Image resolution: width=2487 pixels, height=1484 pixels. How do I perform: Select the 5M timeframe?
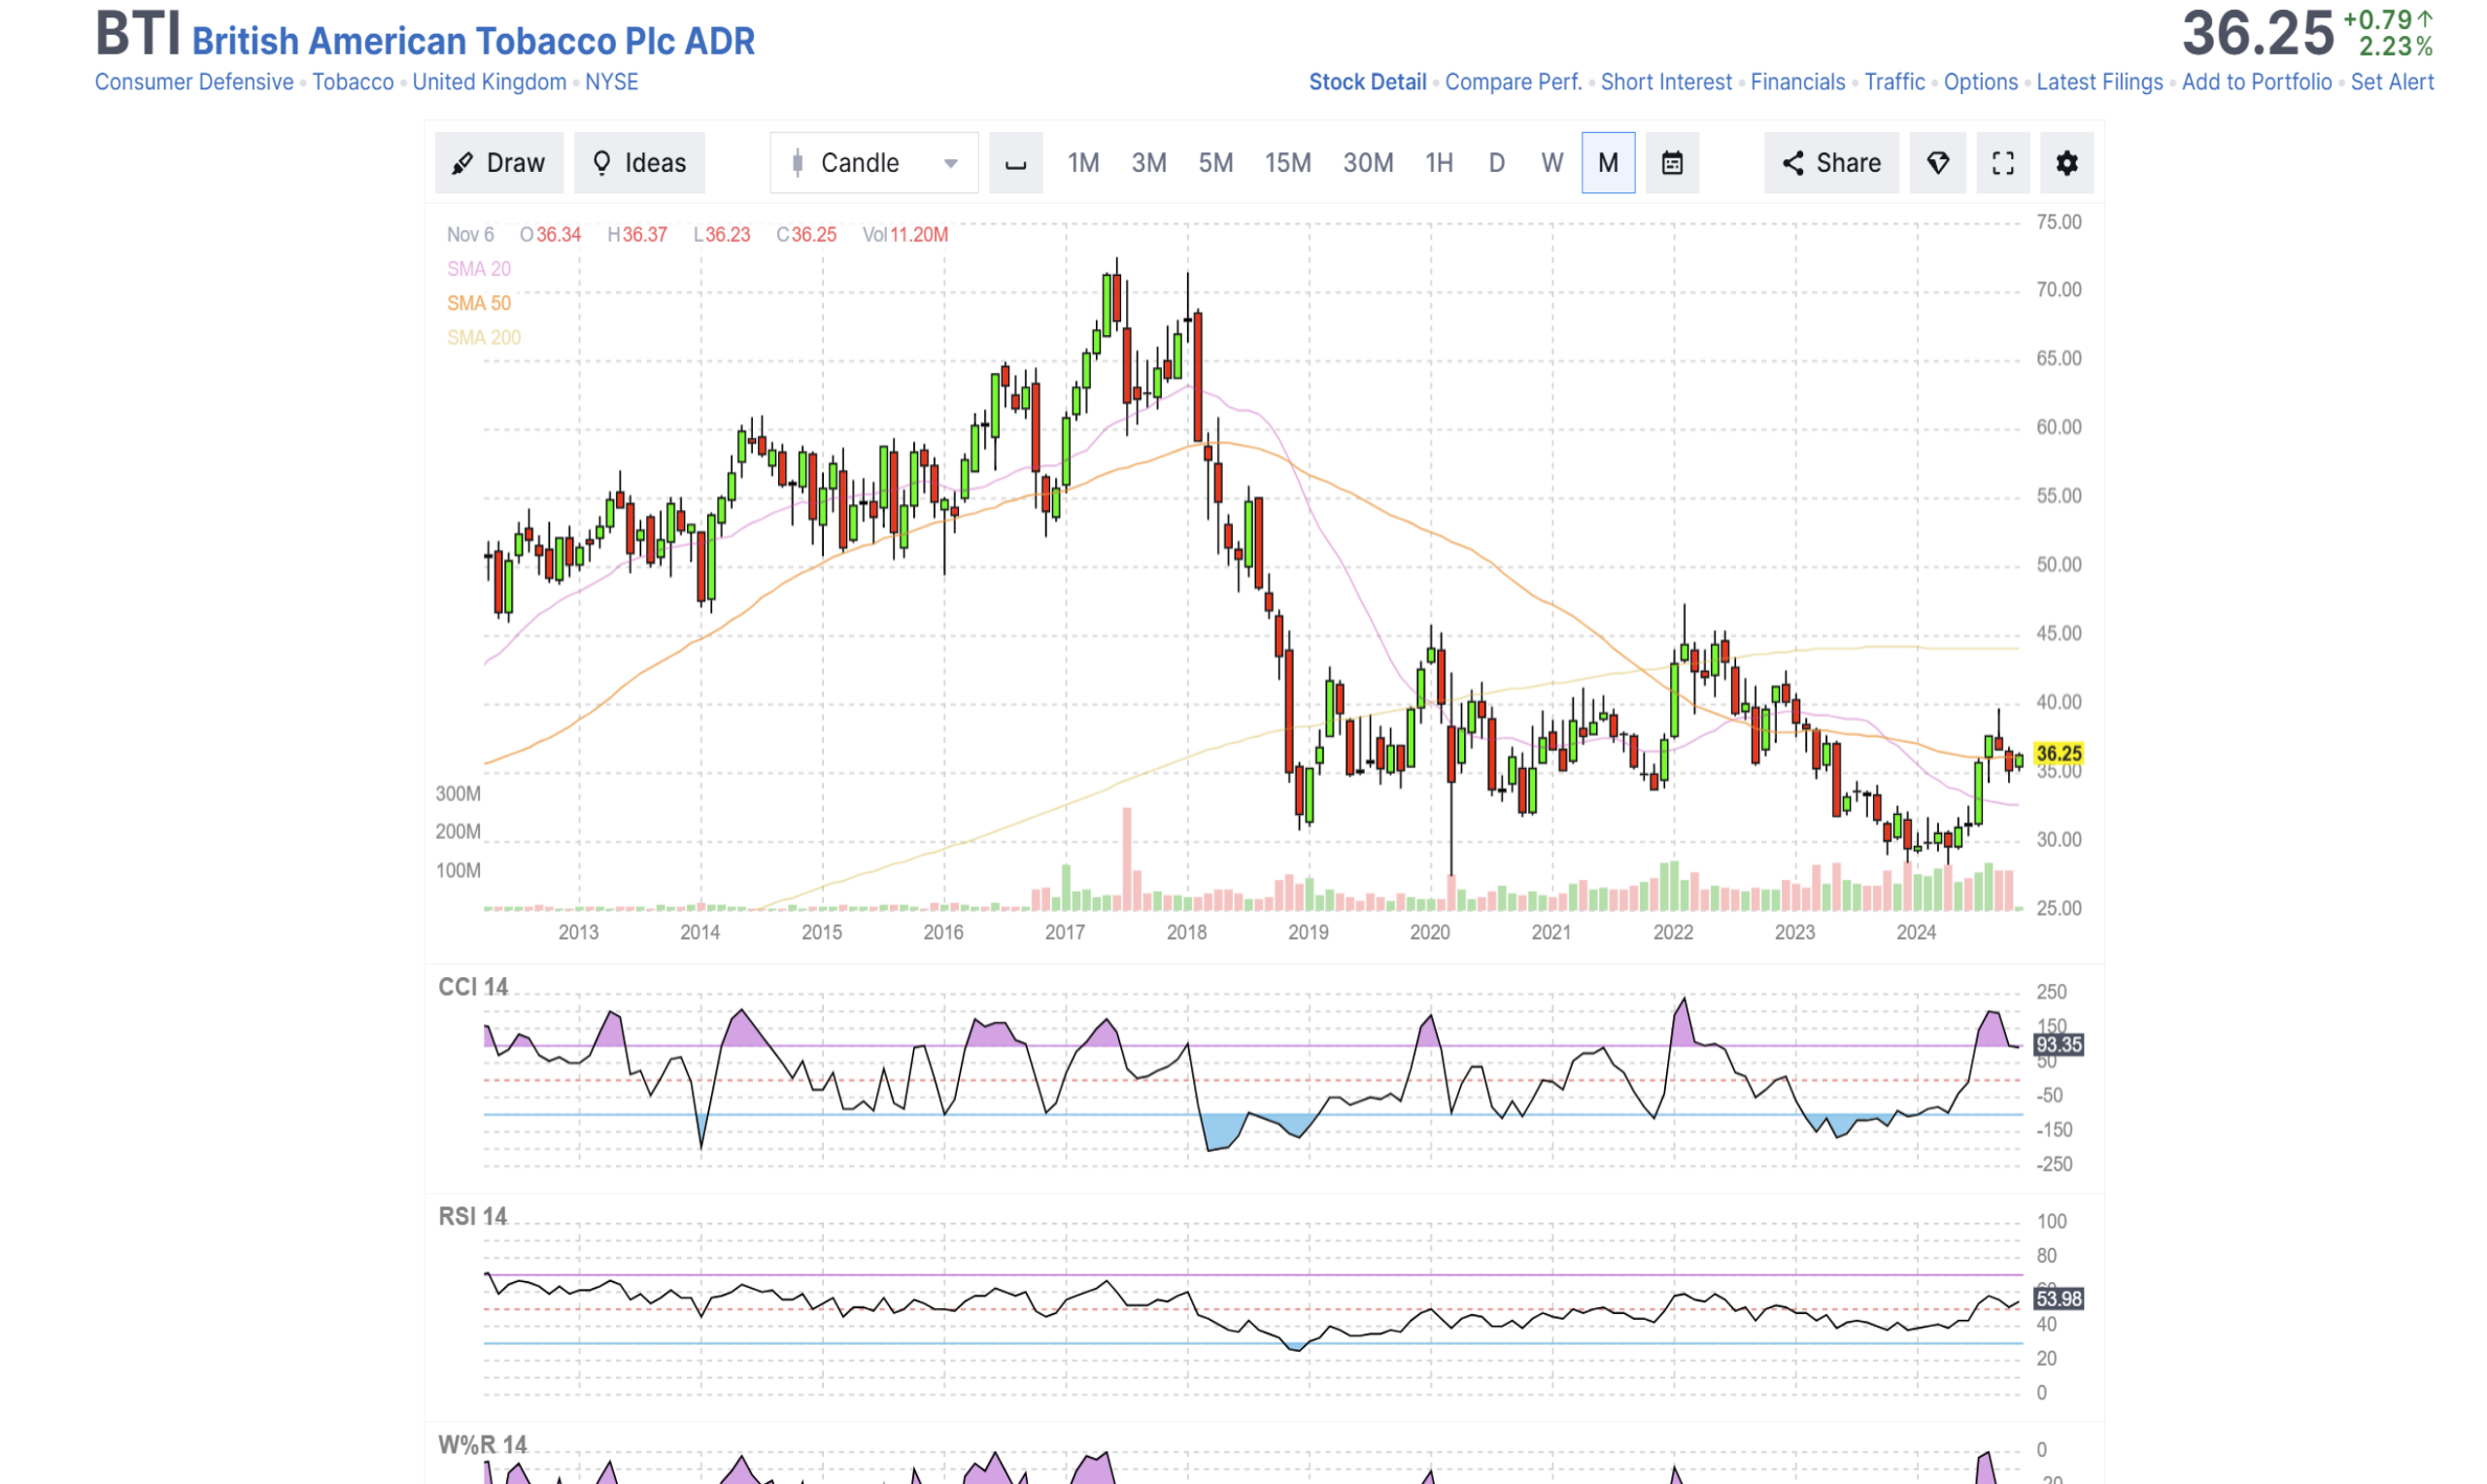pos(1216,163)
